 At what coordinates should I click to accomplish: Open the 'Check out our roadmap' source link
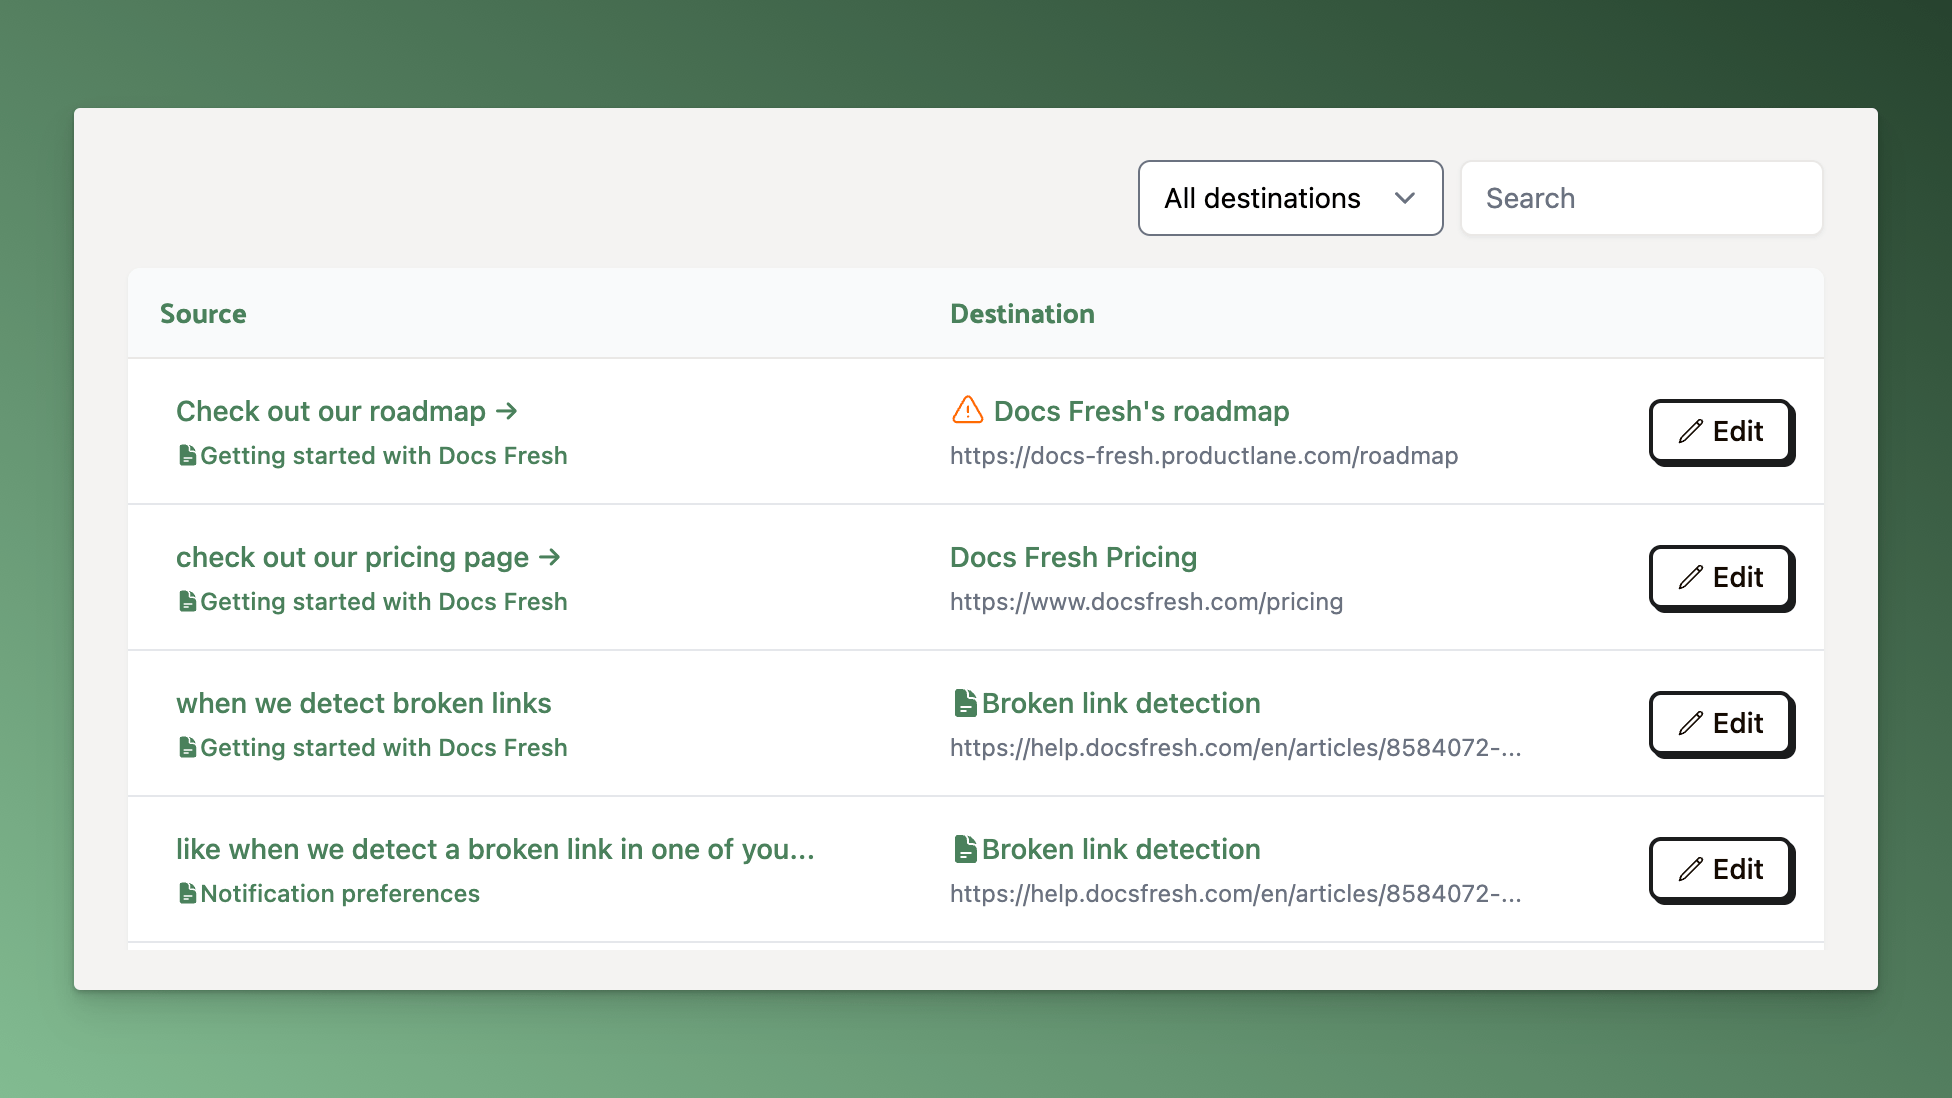[x=346, y=411]
